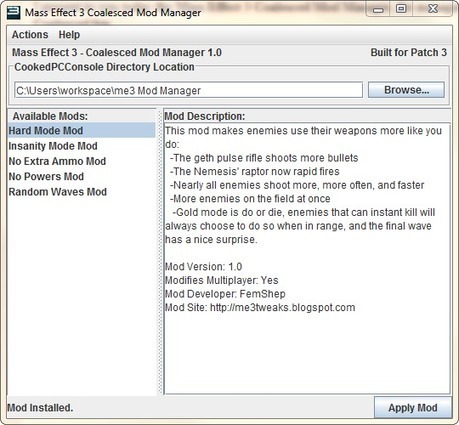This screenshot has height=425, width=459.
Task: Click the app icon in title bar
Action: 13,13
